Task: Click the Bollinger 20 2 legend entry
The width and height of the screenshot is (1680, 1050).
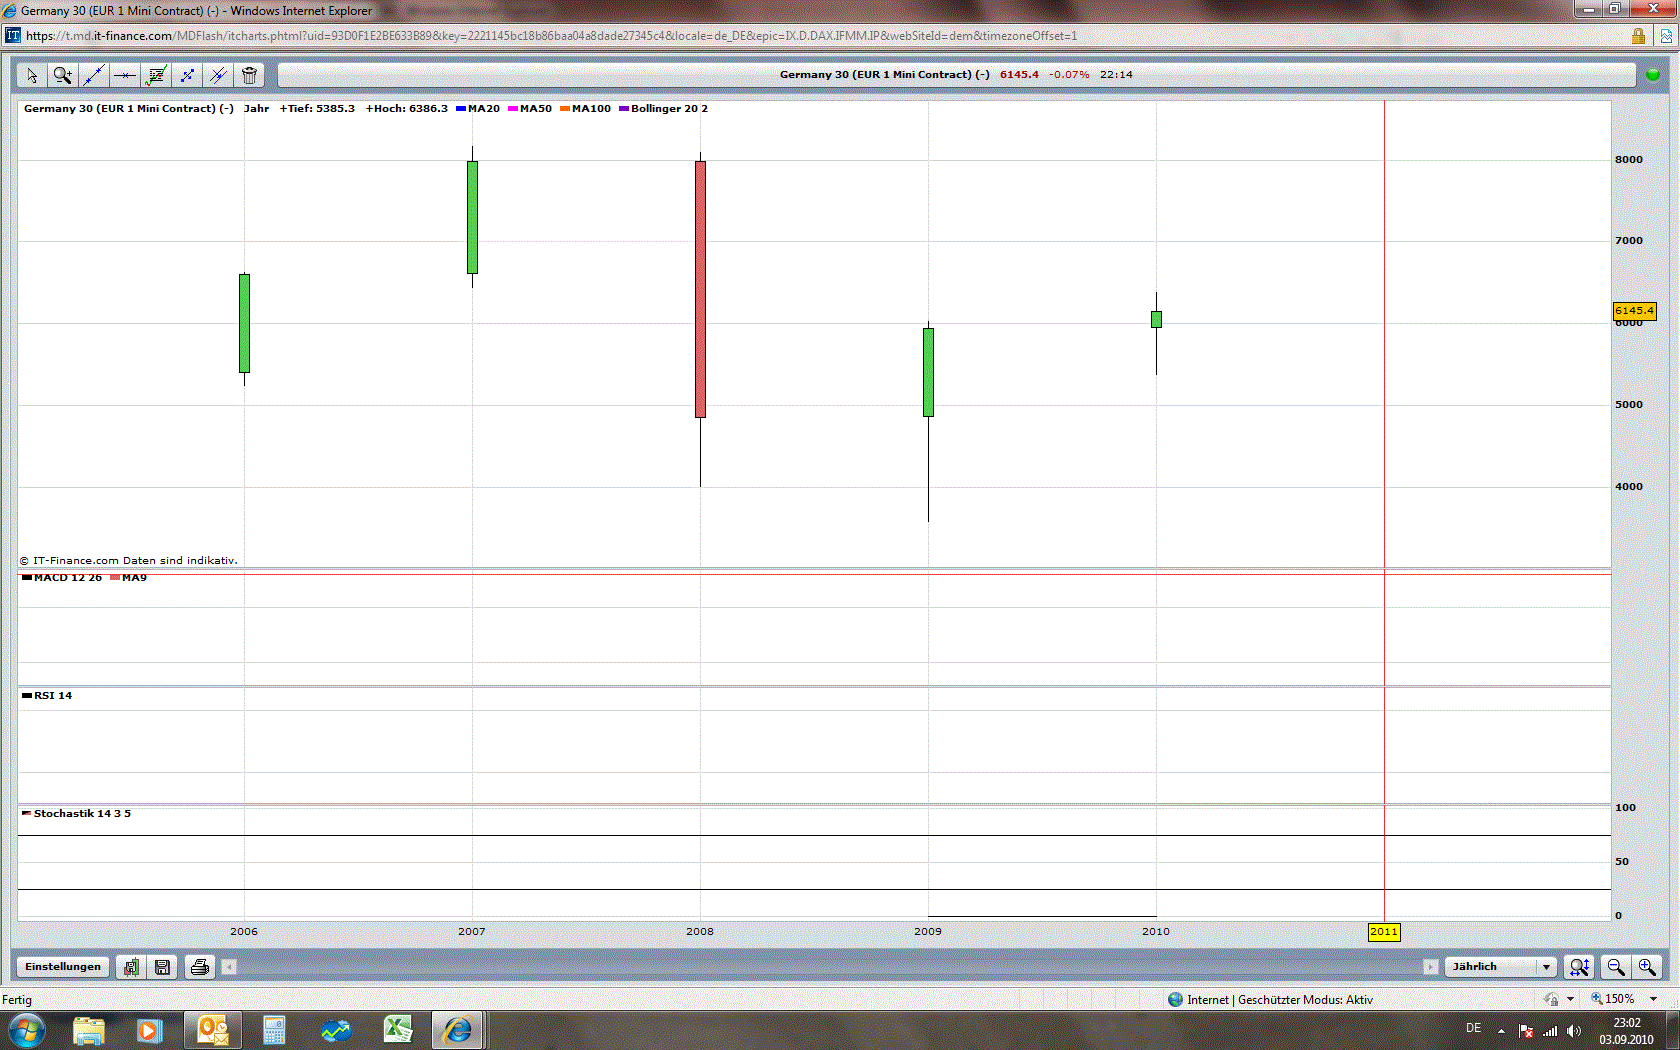Action: click(x=664, y=109)
